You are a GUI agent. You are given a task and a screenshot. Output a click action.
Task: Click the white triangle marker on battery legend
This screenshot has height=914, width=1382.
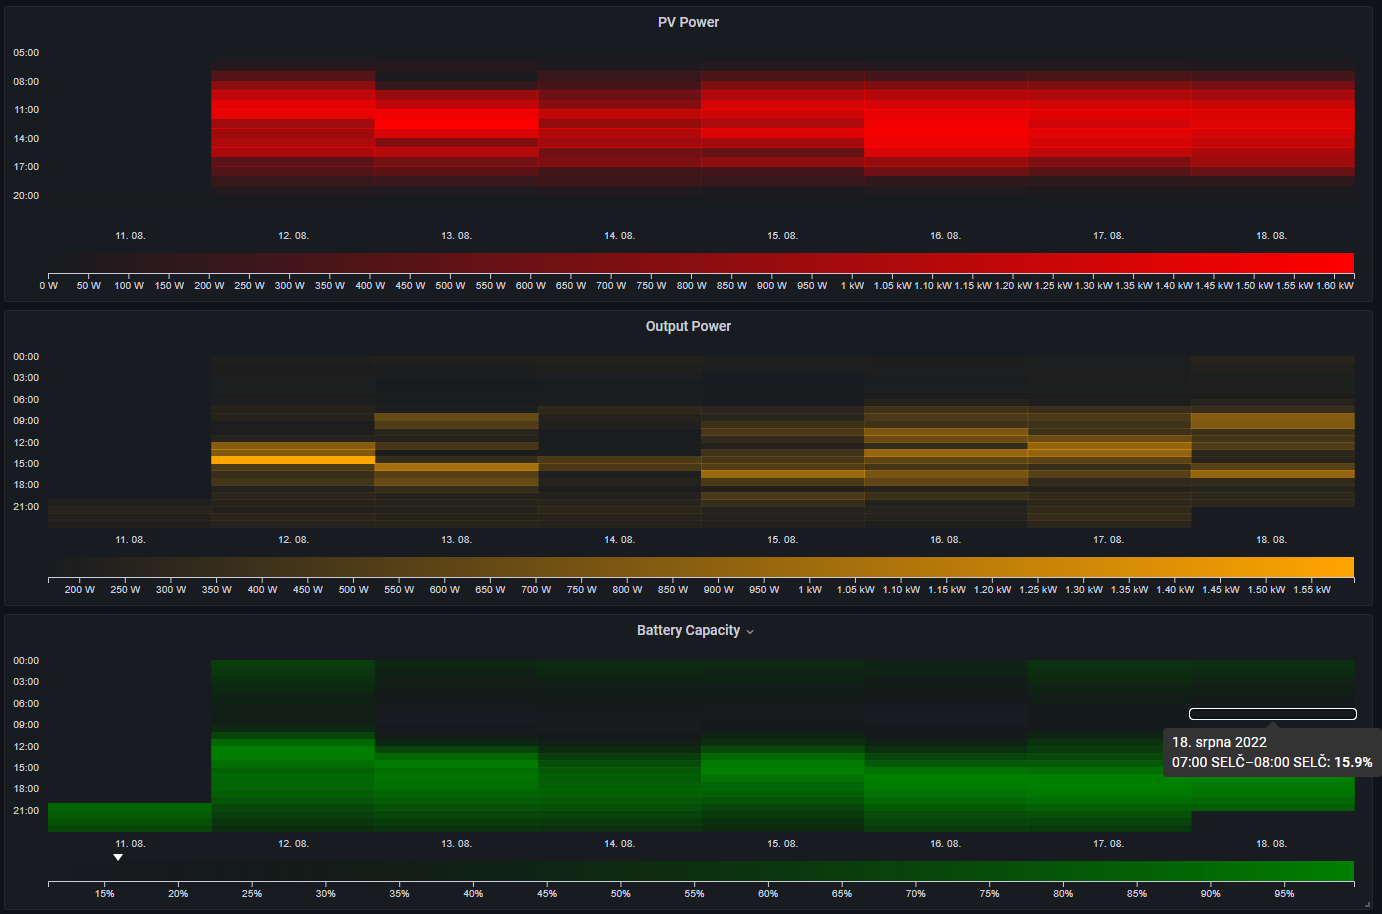(118, 857)
